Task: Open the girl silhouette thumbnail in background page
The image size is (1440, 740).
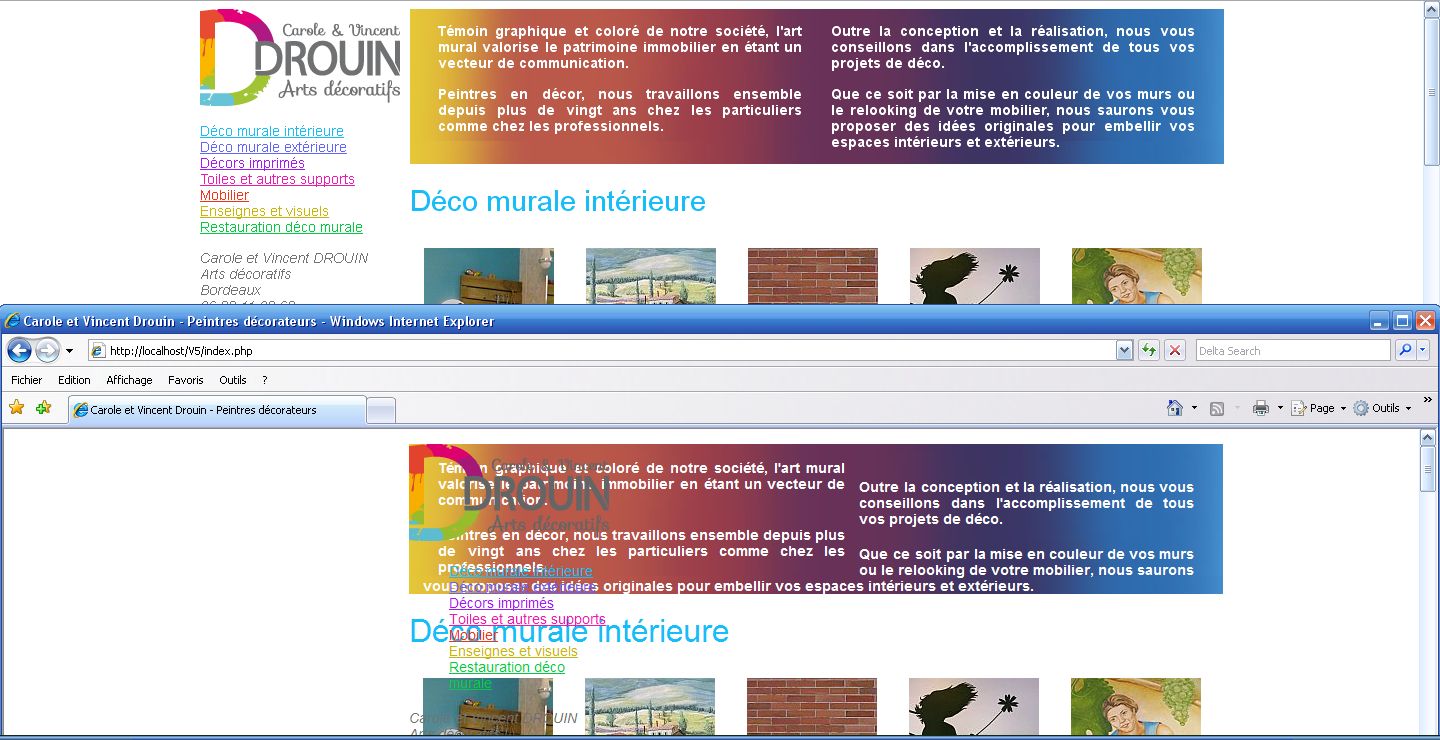Action: point(975,276)
